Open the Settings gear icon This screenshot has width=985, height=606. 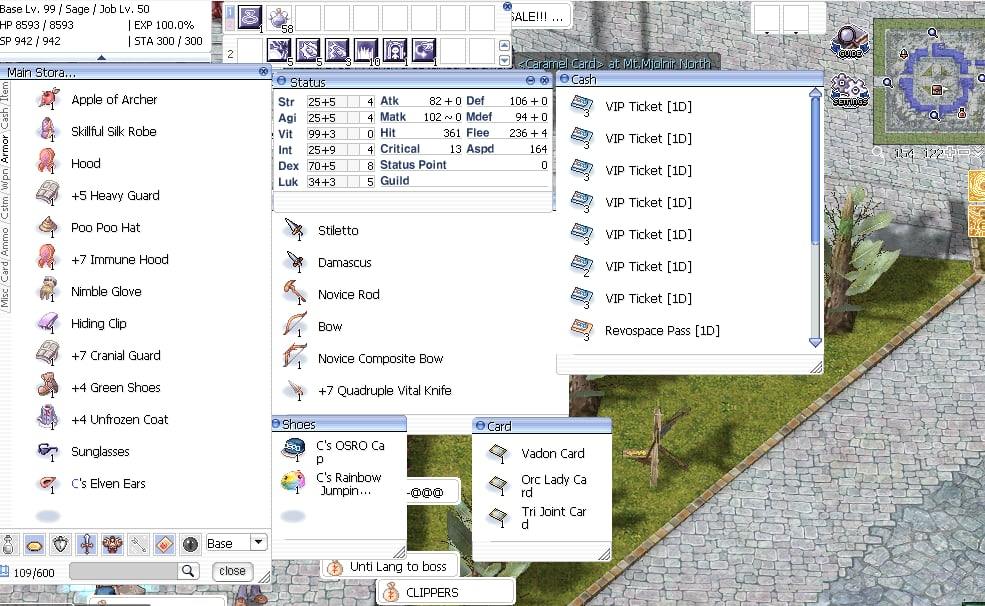pyautogui.click(x=849, y=90)
